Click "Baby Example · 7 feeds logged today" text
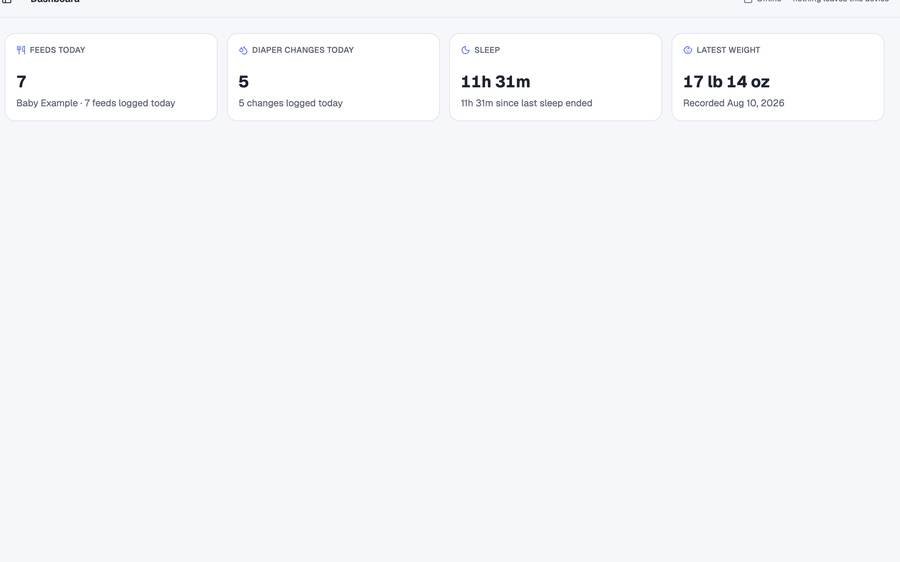900x562 pixels. [96, 103]
